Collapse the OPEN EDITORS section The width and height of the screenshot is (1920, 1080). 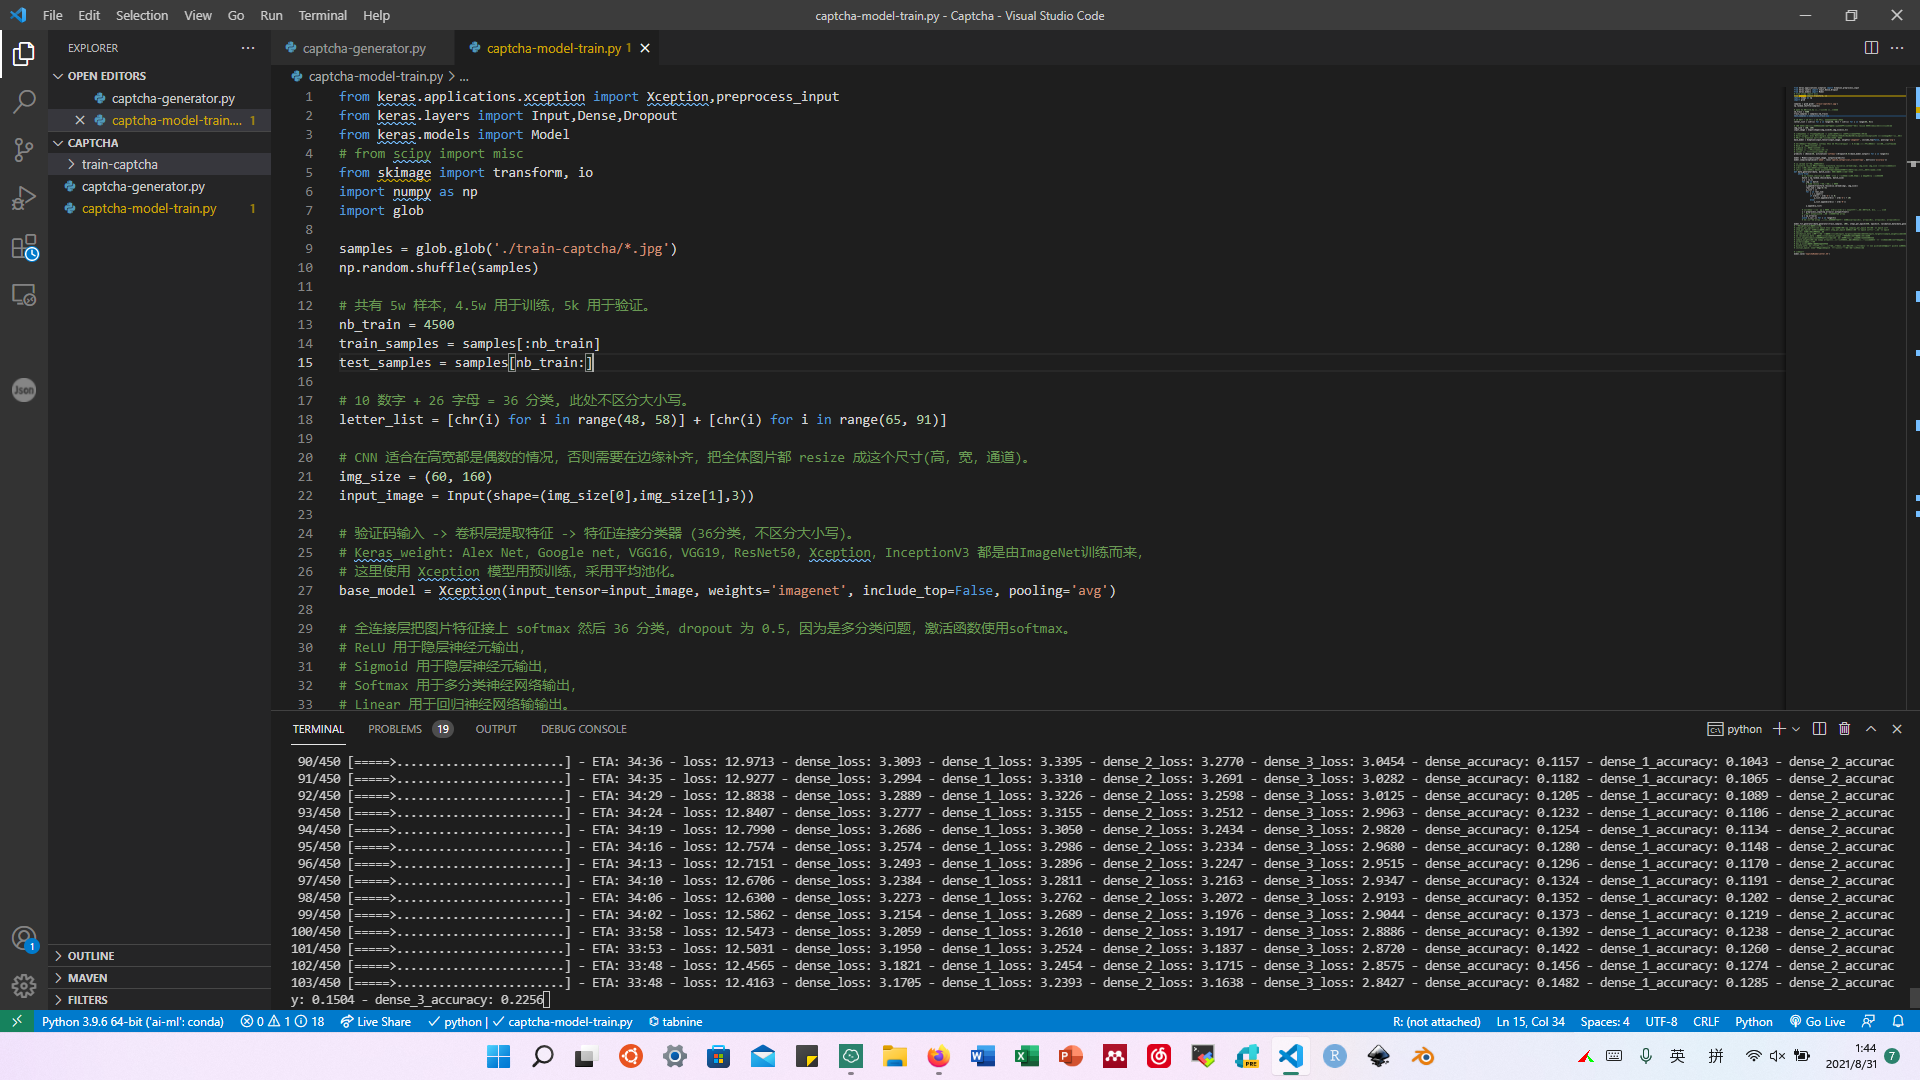[x=159, y=76]
